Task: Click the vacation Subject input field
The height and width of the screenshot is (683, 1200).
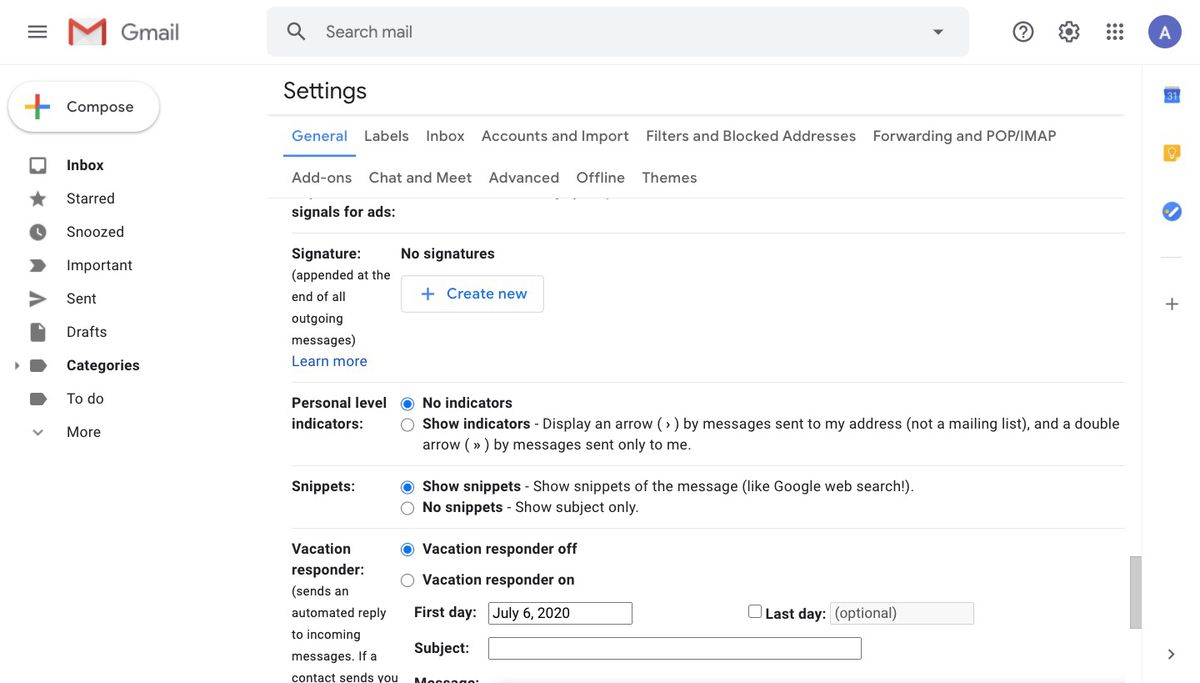Action: coord(675,648)
